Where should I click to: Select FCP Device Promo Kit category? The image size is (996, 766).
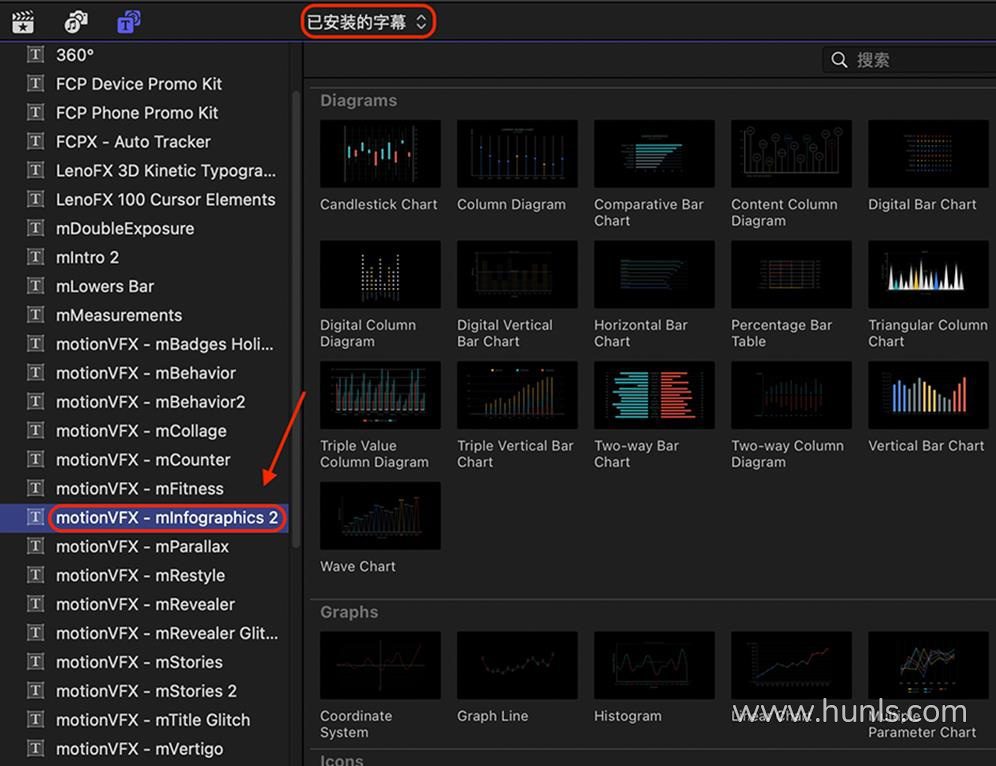145,84
